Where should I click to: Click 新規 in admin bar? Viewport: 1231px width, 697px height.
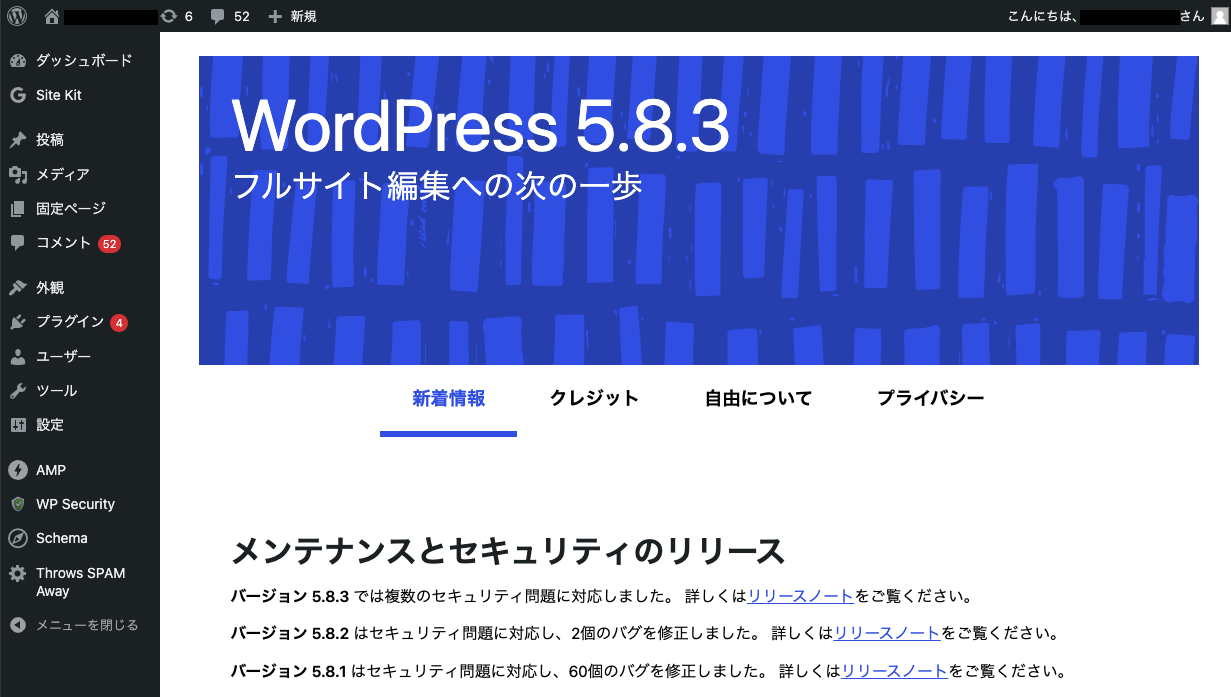(x=304, y=17)
